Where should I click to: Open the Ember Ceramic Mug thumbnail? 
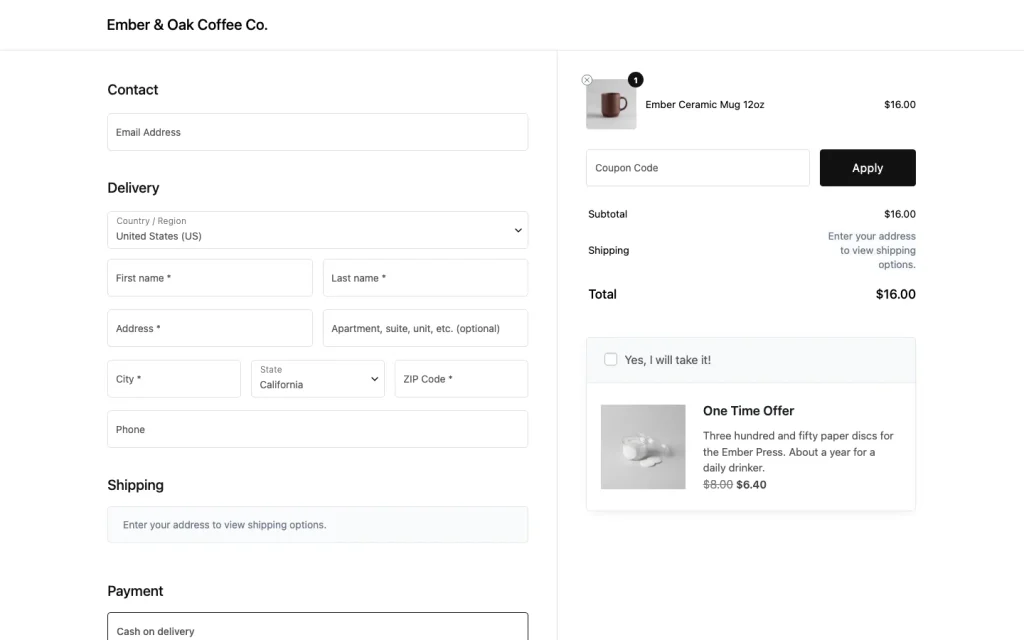(611, 104)
